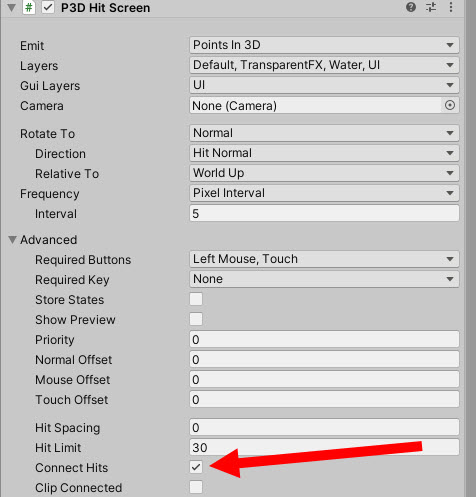The image size is (476, 497).
Task: Open the Layers mask dropdown
Action: tap(324, 65)
